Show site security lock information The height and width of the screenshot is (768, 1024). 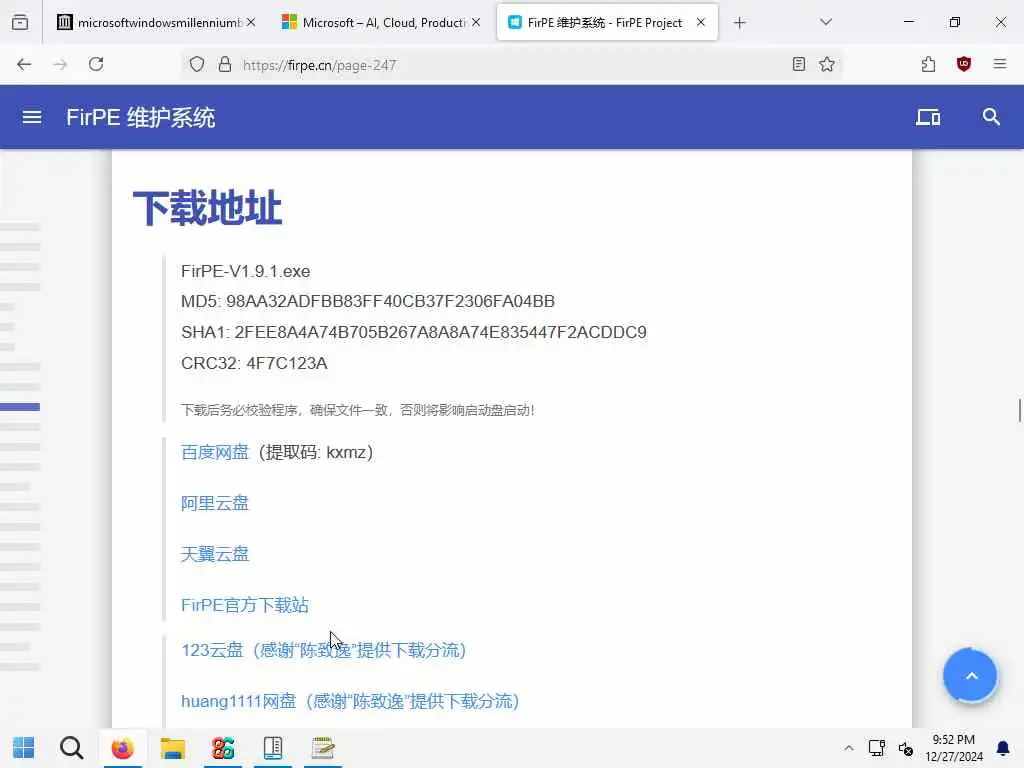pyautogui.click(x=225, y=64)
